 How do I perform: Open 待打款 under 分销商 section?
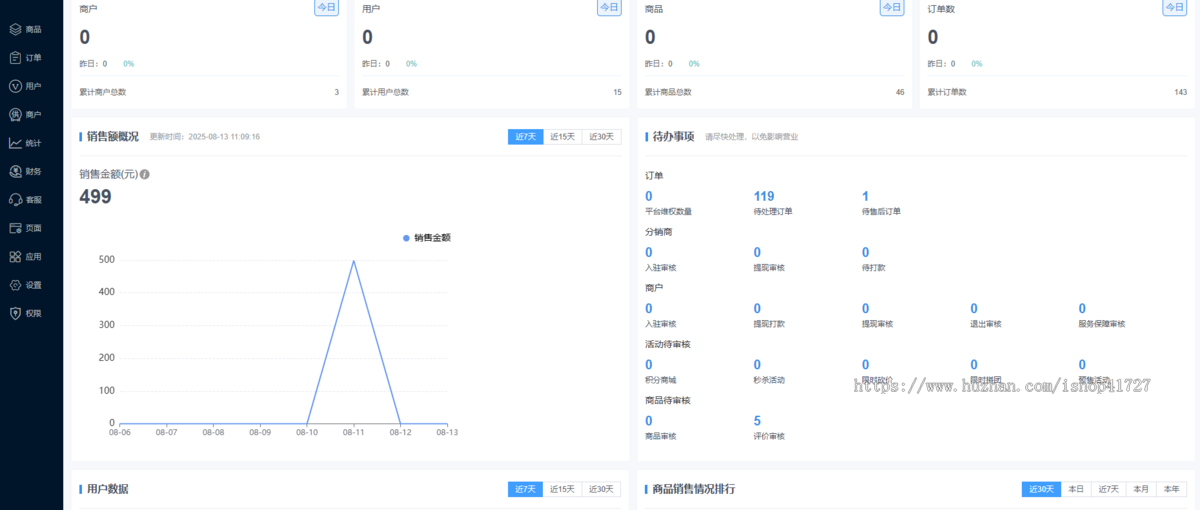(873, 259)
